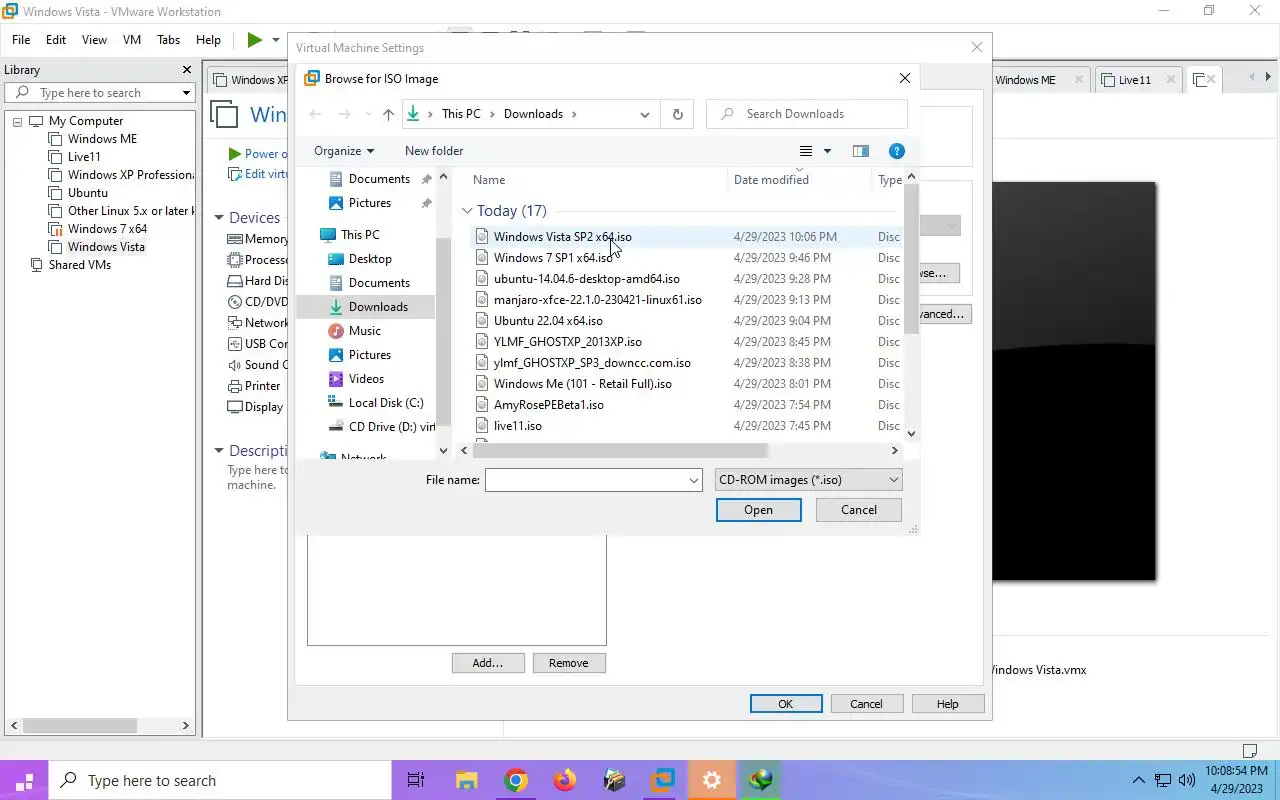Viewport: 1280px width, 800px height.
Task: Open the Library search dropdown arrow
Action: click(x=186, y=93)
